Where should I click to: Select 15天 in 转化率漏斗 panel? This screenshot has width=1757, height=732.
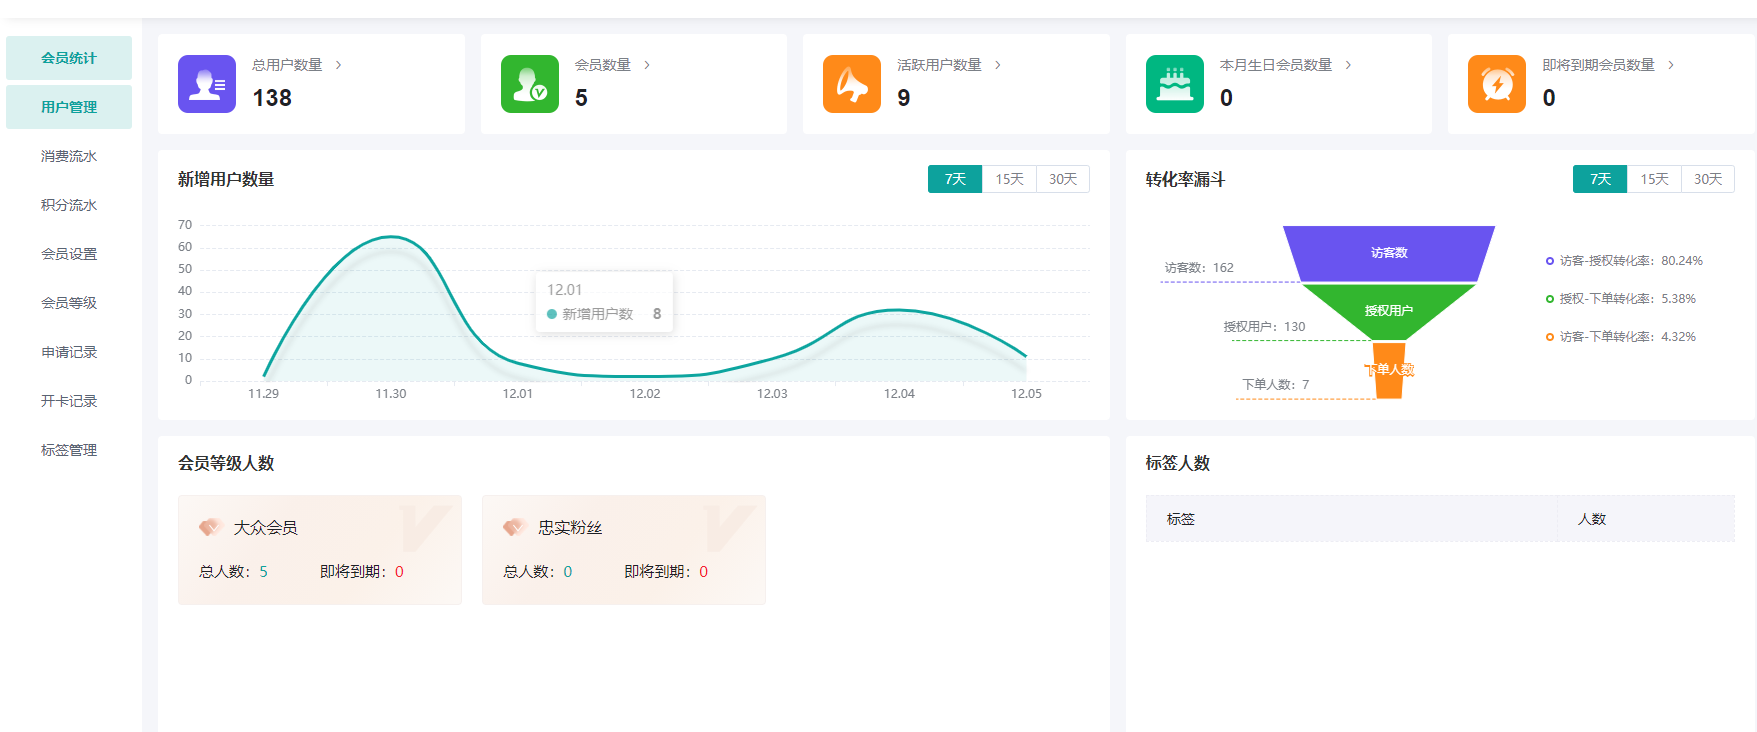1654,179
